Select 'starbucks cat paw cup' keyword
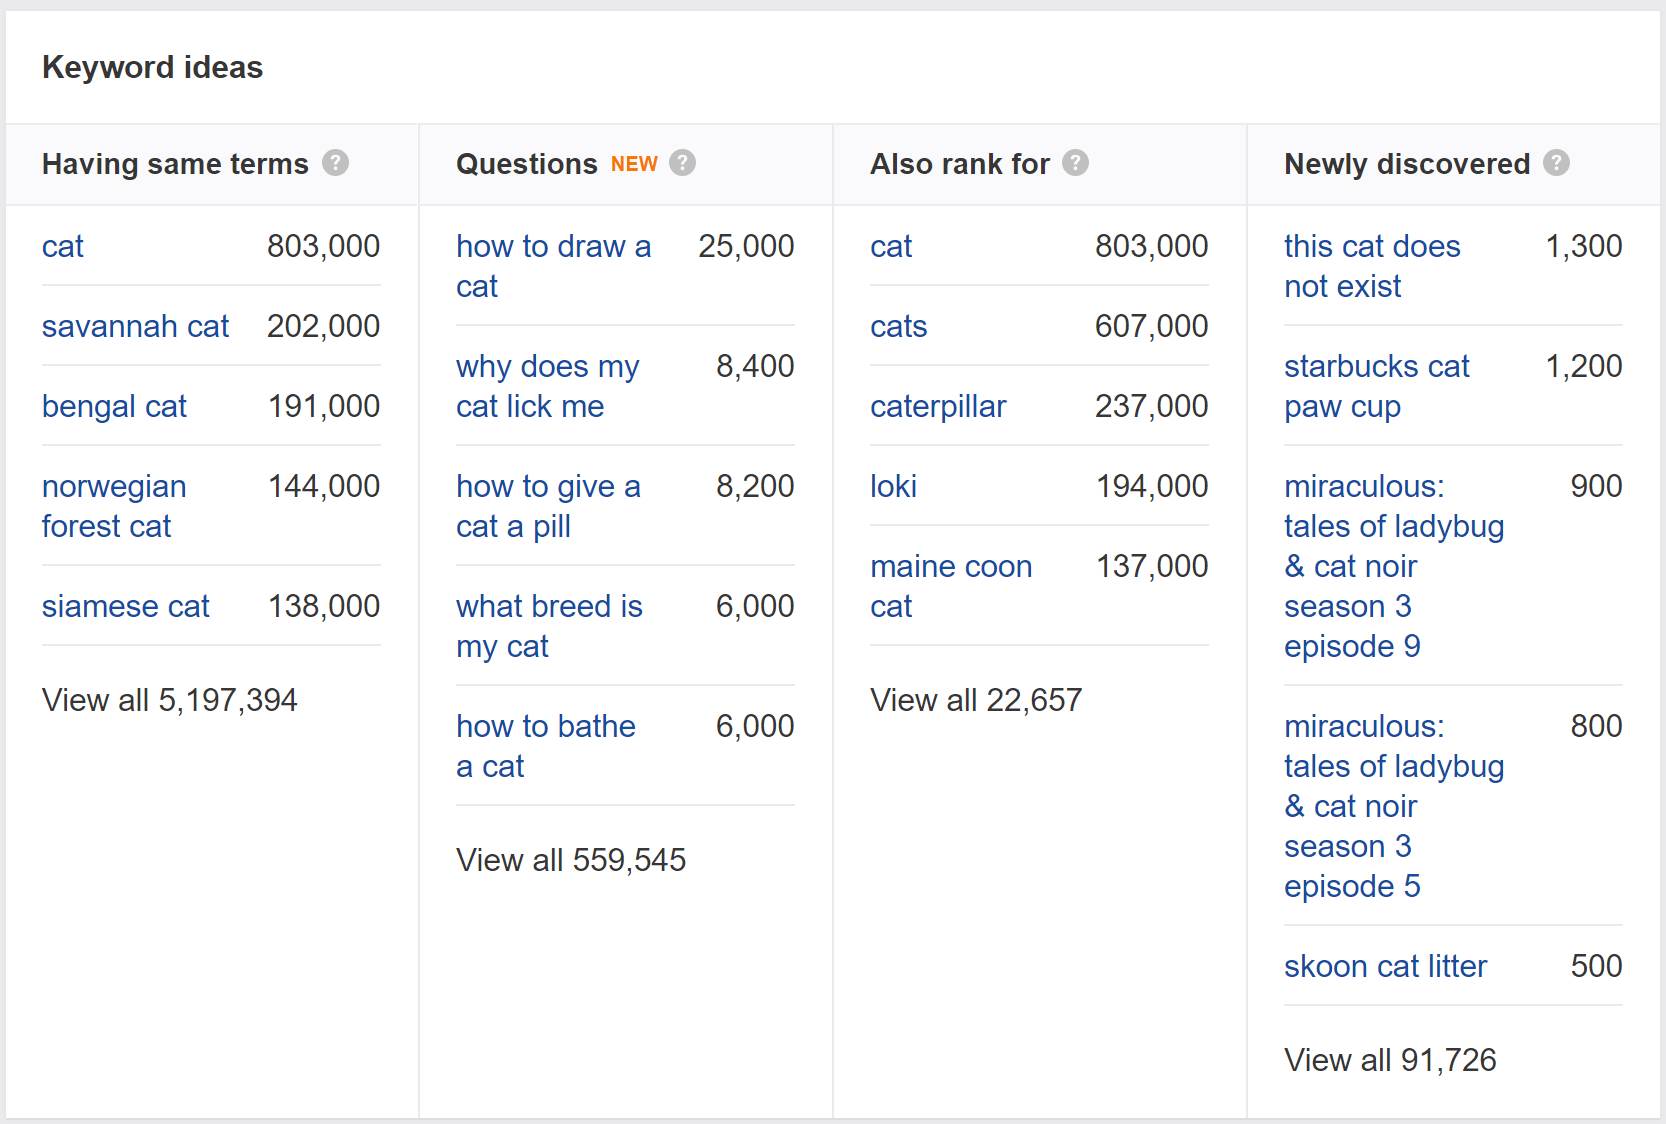 point(1376,386)
